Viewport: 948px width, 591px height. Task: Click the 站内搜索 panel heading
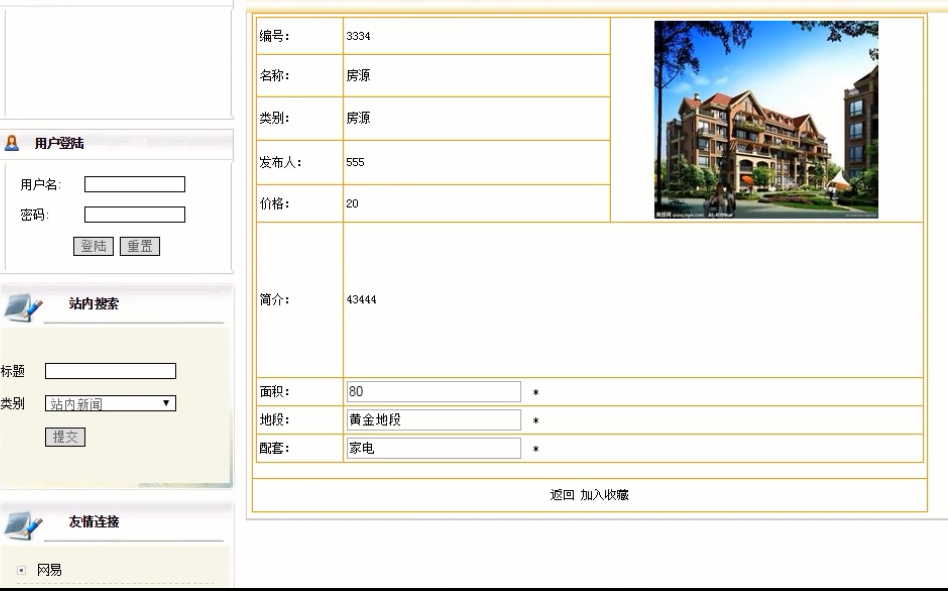click(94, 303)
